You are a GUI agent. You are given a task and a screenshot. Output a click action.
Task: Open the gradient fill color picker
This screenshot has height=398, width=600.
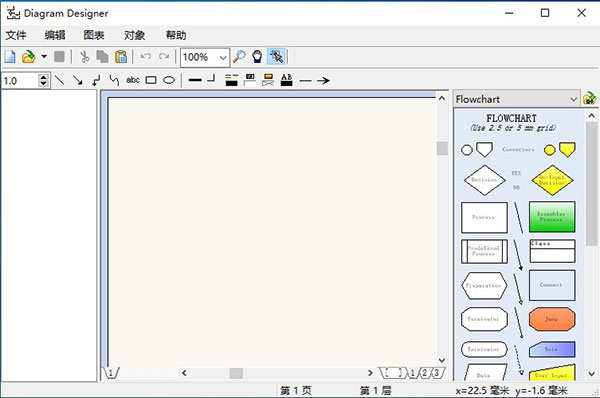(x=268, y=80)
